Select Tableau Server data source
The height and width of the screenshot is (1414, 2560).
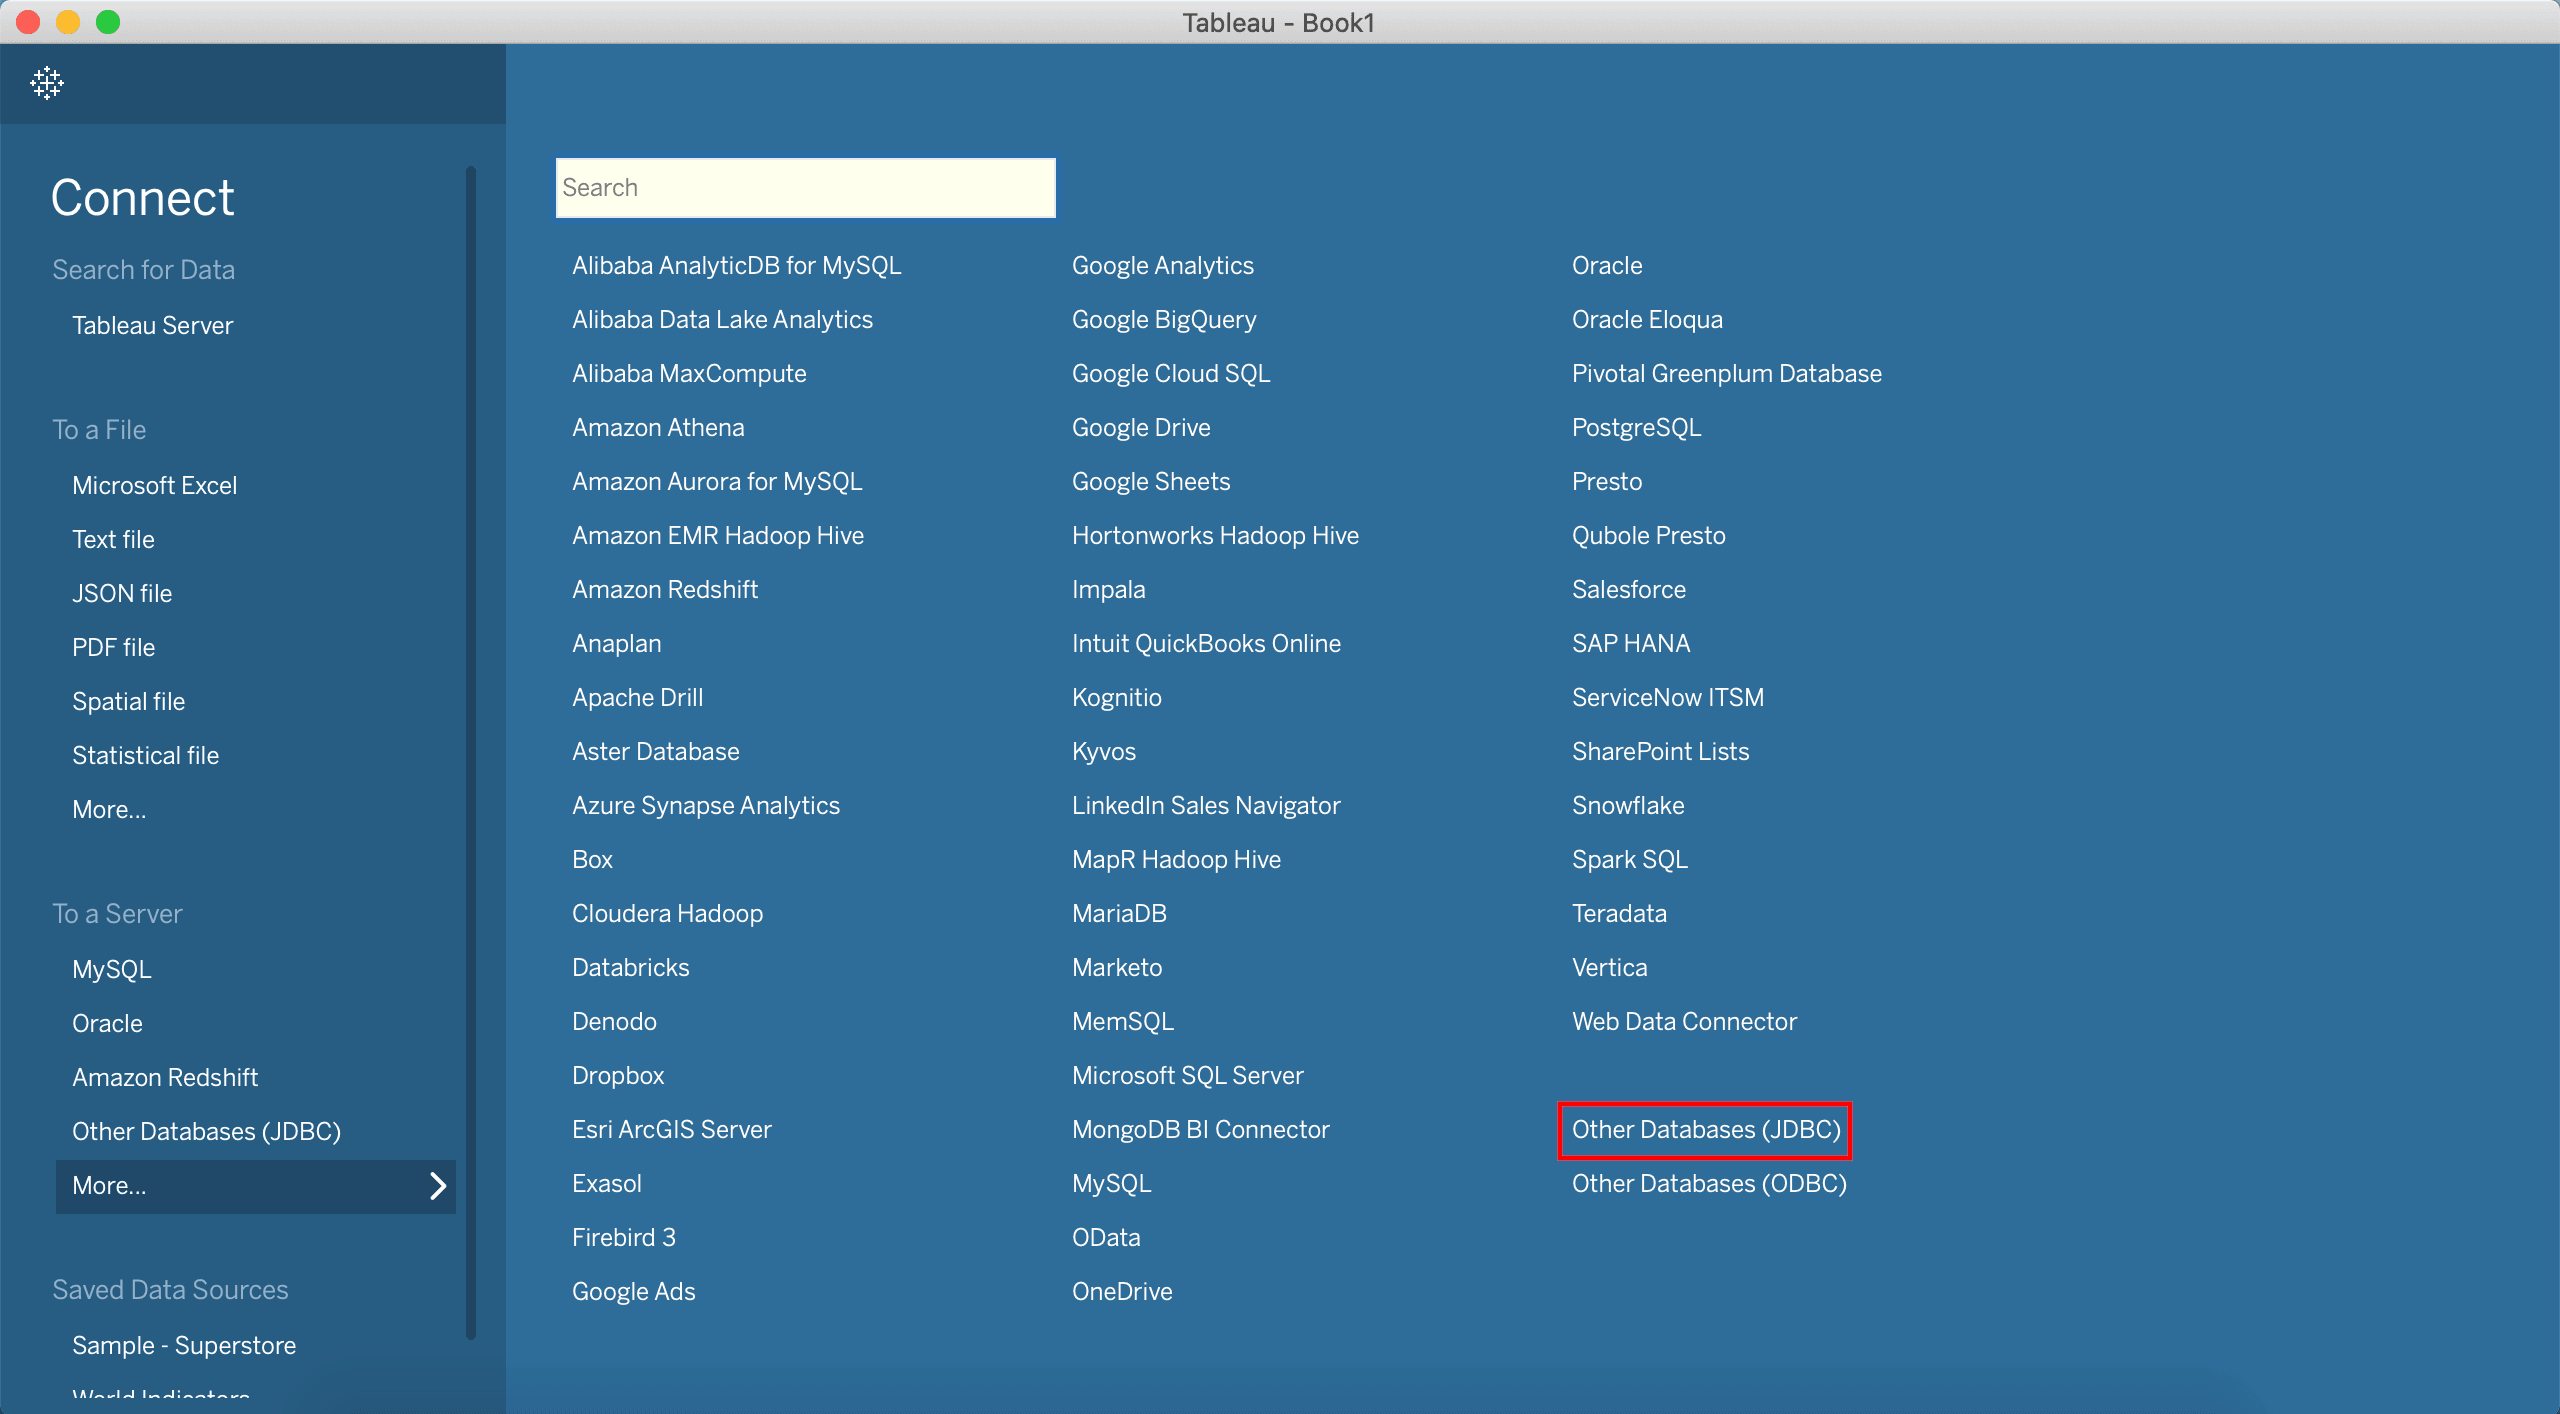tap(155, 326)
